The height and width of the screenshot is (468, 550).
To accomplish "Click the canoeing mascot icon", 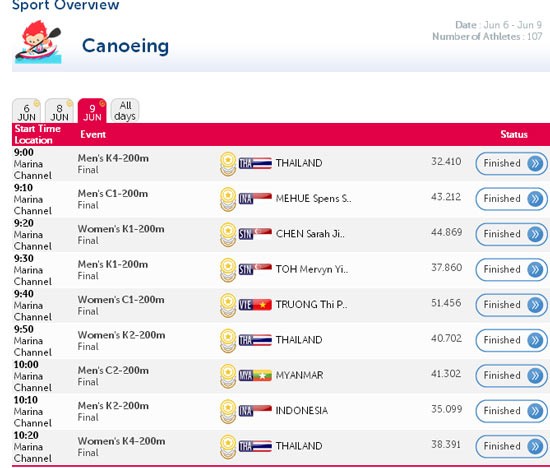I will pos(38,42).
